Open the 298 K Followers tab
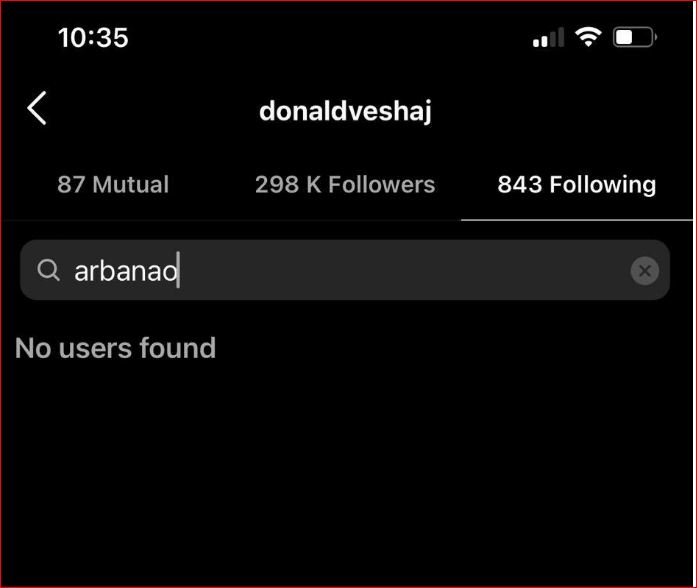 pos(345,185)
